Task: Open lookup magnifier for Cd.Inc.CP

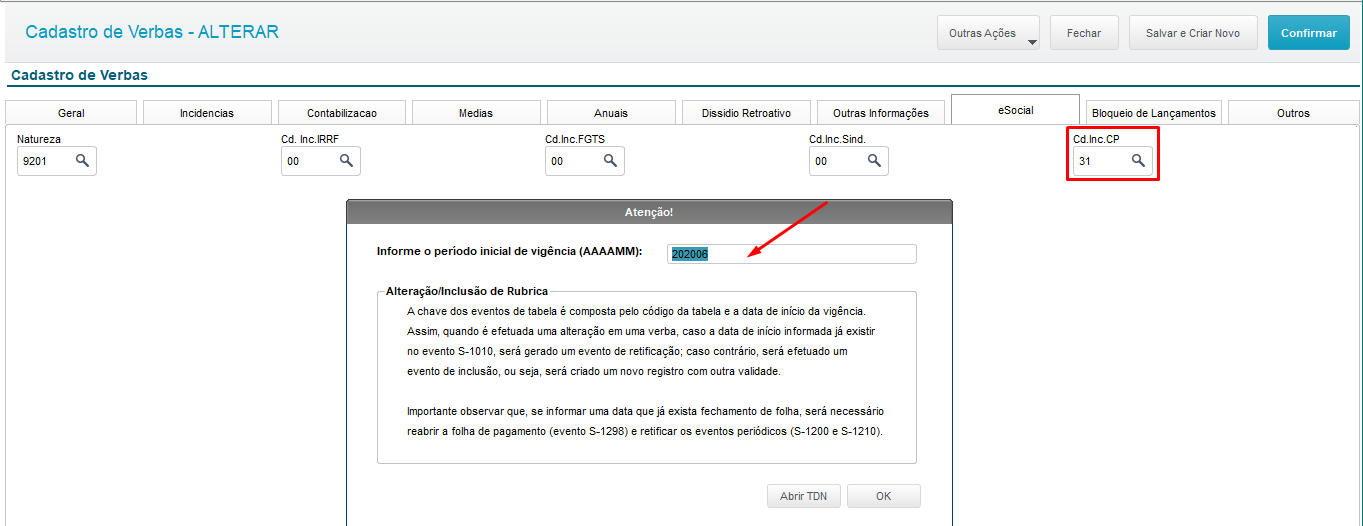Action: [x=1138, y=160]
